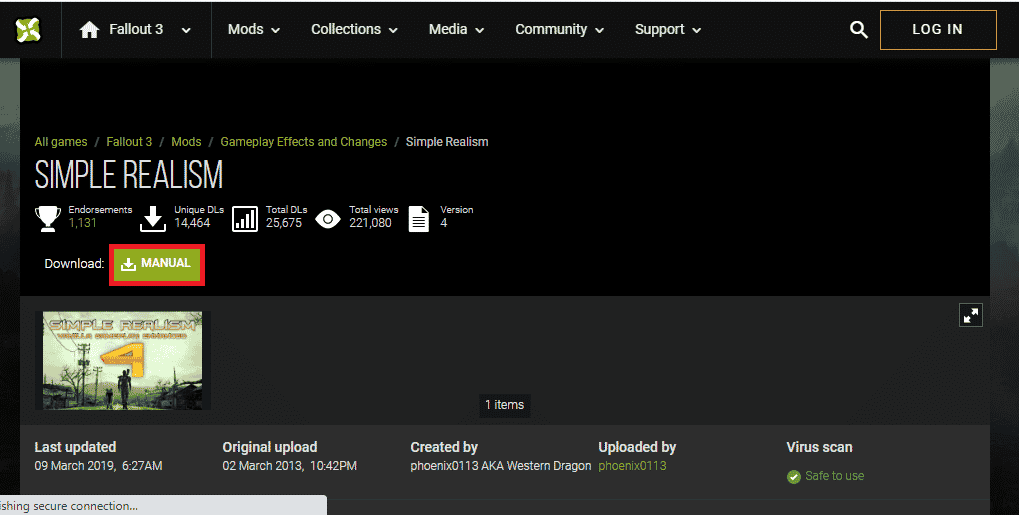Open the All games breadcrumb link
The image size is (1019, 515).
(x=61, y=142)
